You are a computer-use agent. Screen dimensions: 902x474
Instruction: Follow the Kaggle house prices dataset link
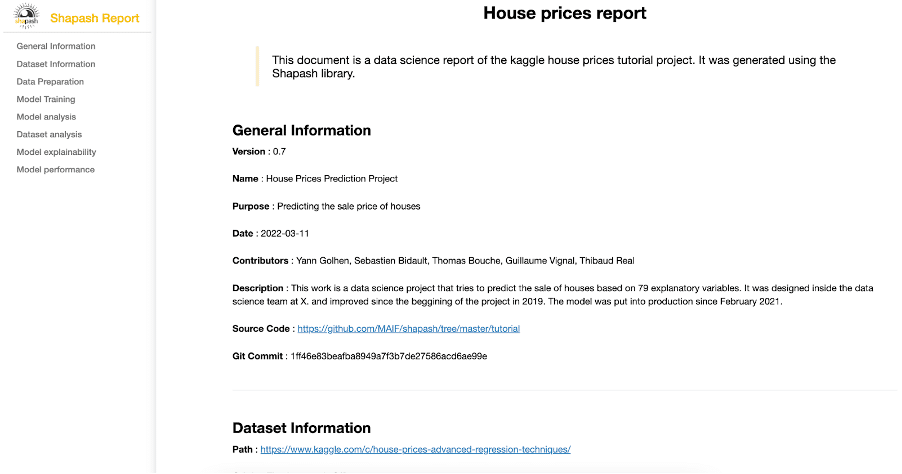point(415,449)
